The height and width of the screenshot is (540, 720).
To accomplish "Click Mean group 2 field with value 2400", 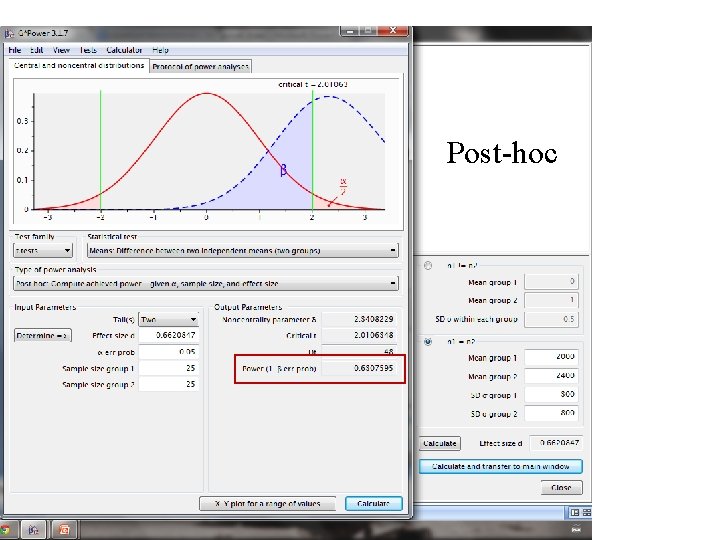I will 551,376.
